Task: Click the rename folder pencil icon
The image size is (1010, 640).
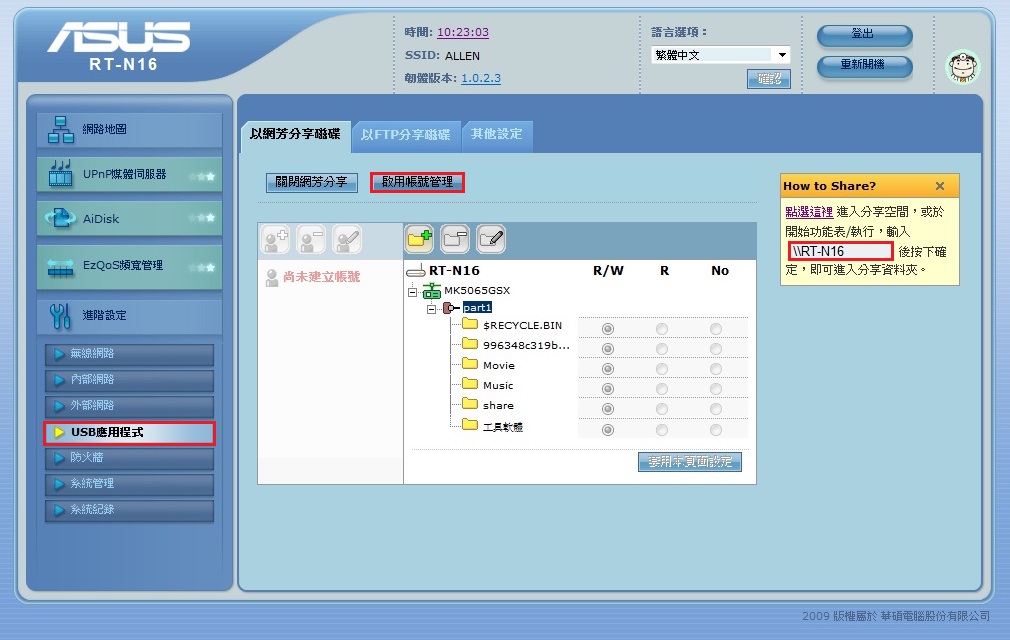Action: point(491,240)
